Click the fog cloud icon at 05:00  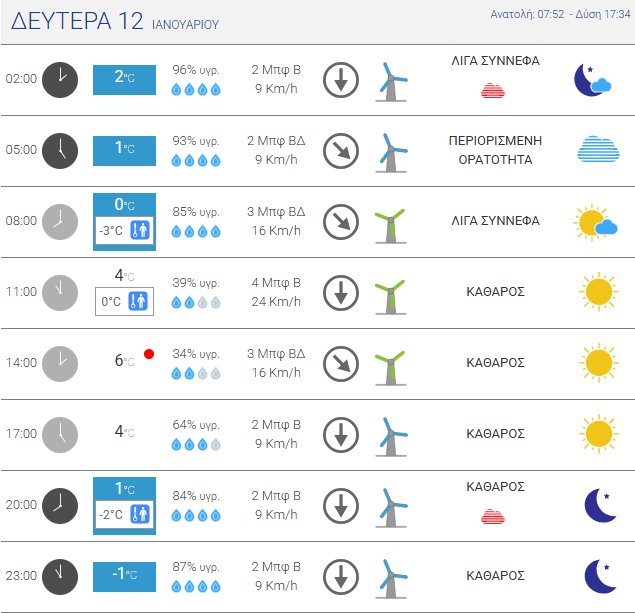coord(598,149)
